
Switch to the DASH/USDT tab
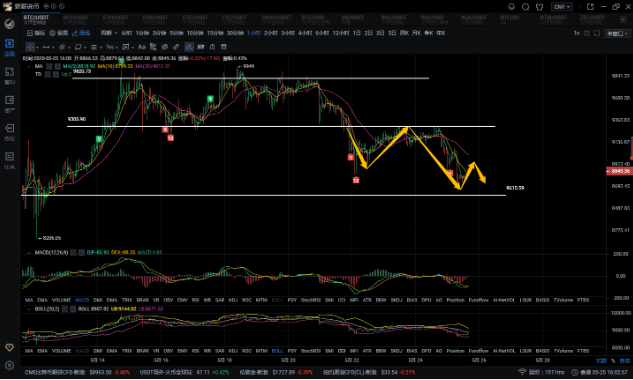pos(276,19)
